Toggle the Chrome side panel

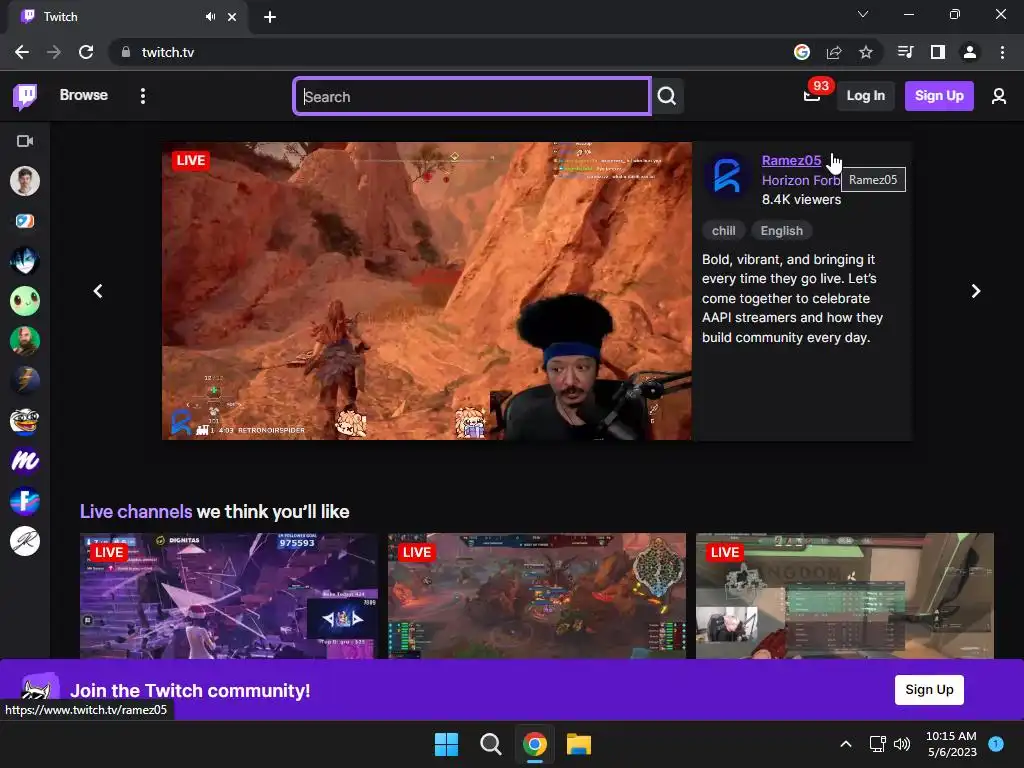pos(938,52)
